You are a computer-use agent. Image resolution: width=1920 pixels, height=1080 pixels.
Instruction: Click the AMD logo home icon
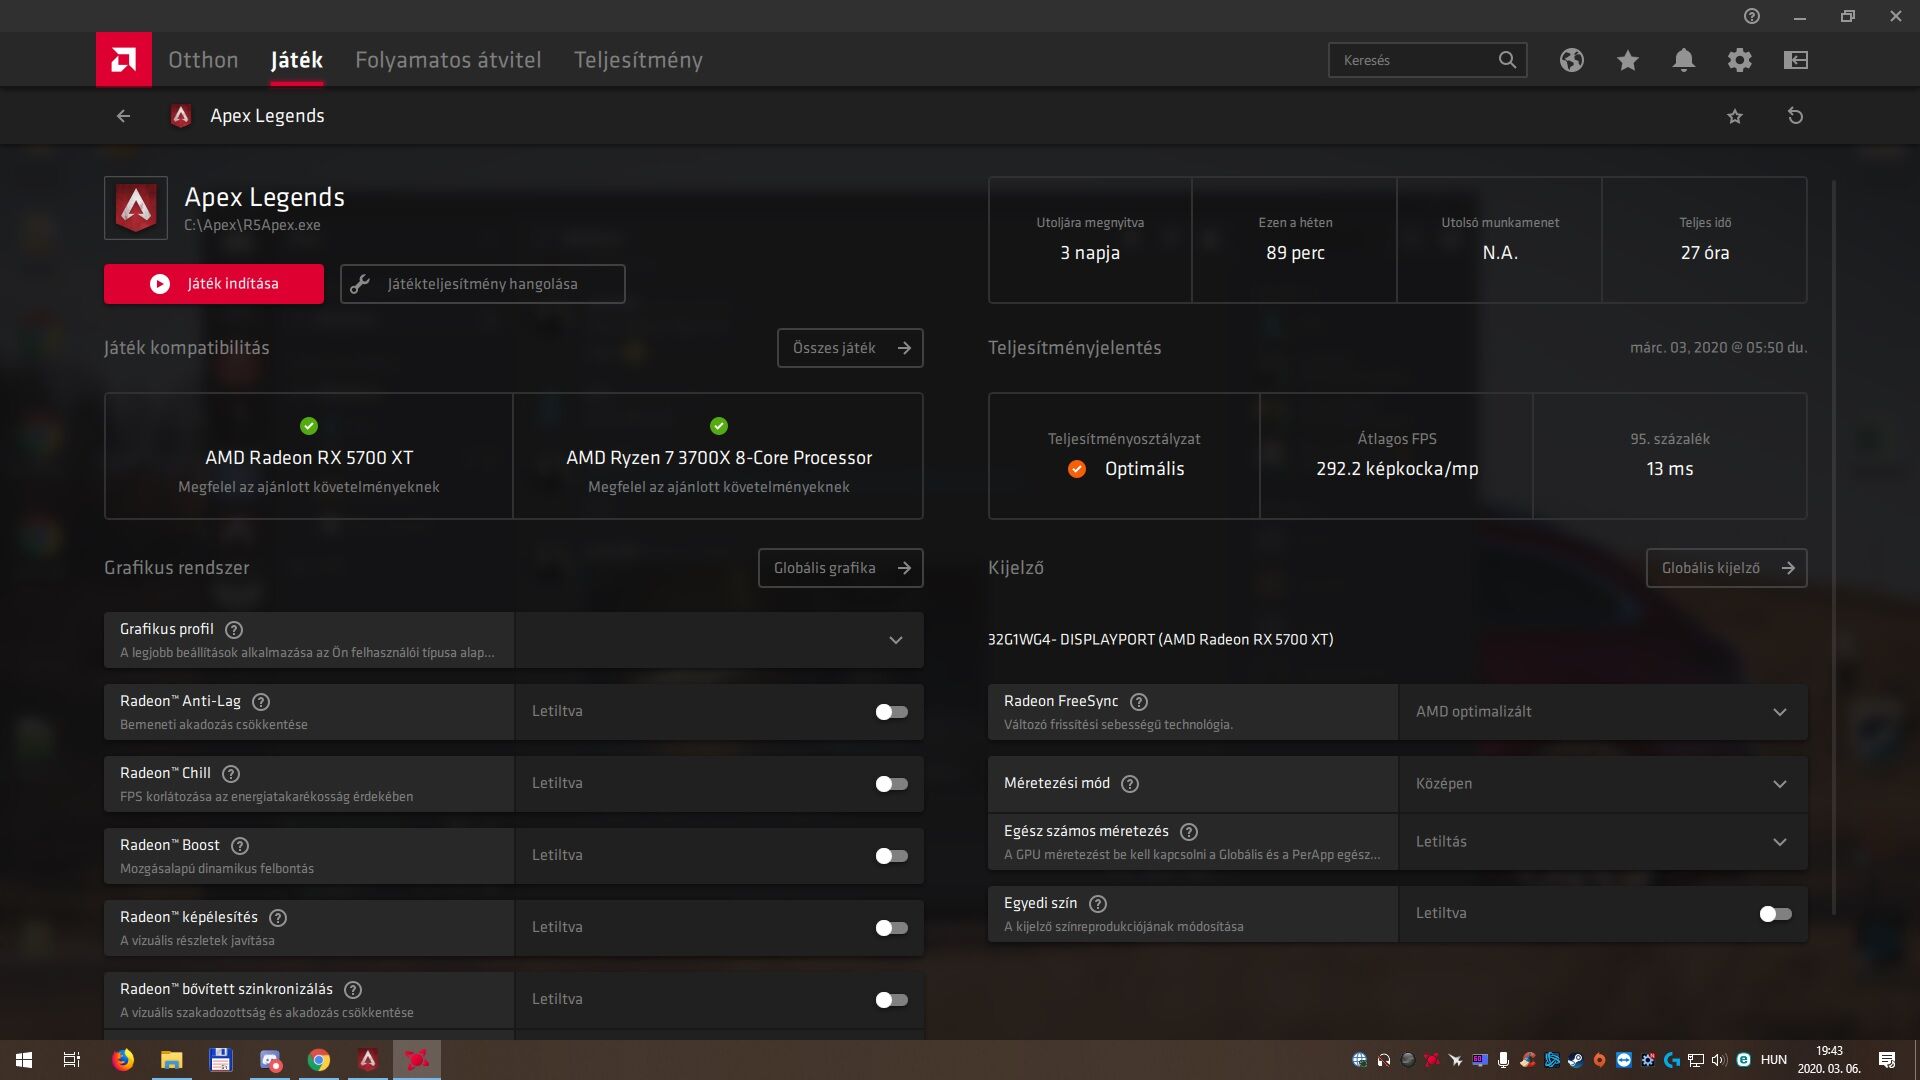[124, 60]
